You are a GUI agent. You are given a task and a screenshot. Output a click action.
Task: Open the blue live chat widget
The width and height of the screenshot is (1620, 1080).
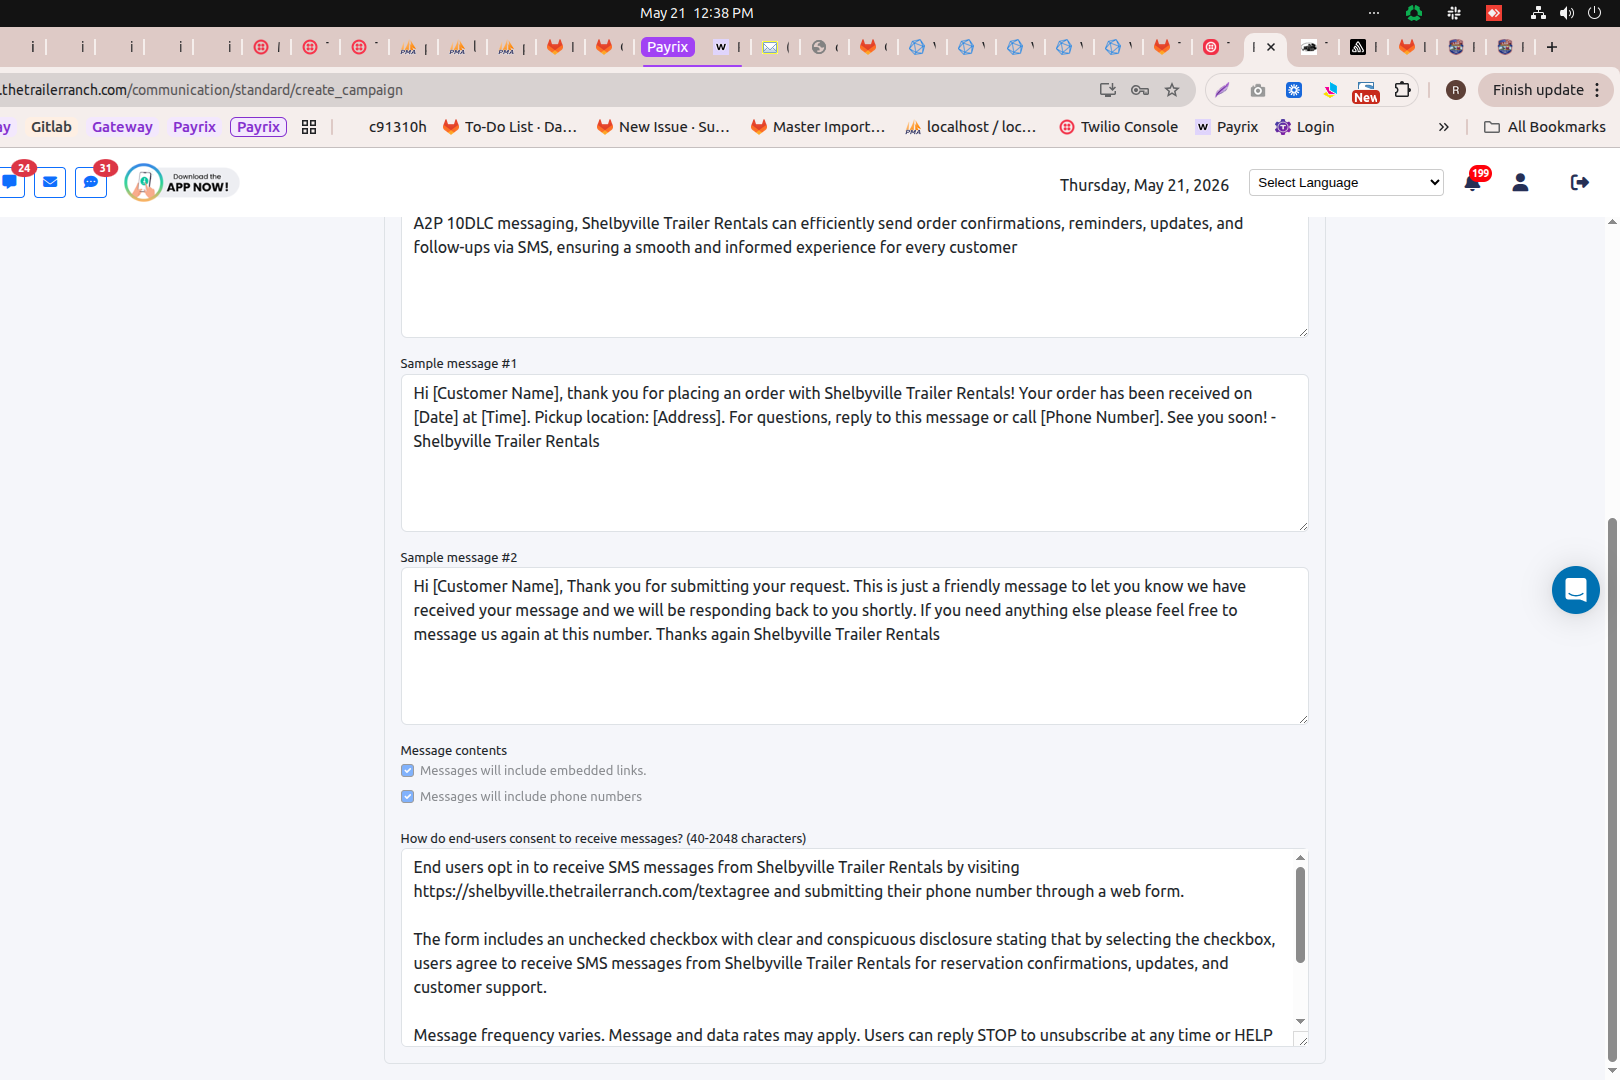coord(1575,590)
